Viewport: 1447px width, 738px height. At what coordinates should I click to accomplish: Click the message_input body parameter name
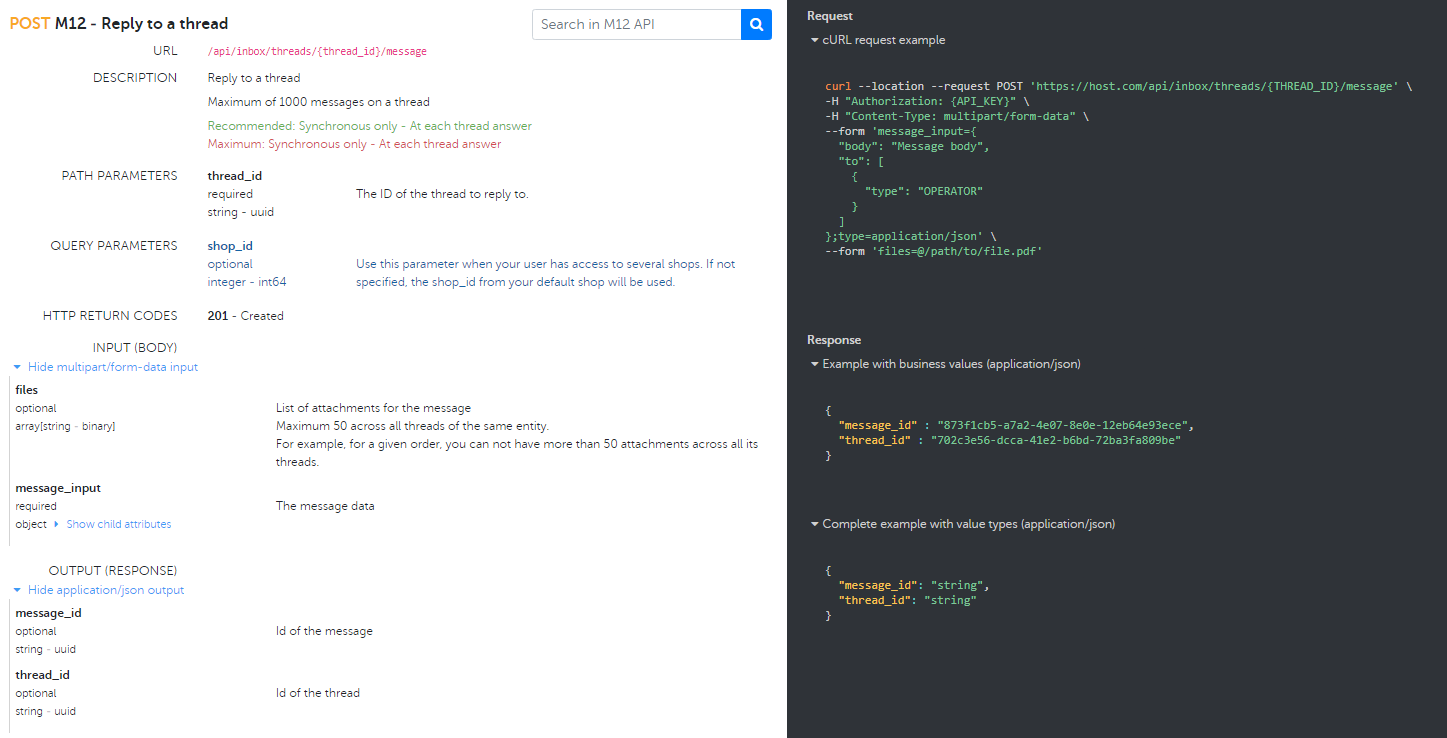58,488
